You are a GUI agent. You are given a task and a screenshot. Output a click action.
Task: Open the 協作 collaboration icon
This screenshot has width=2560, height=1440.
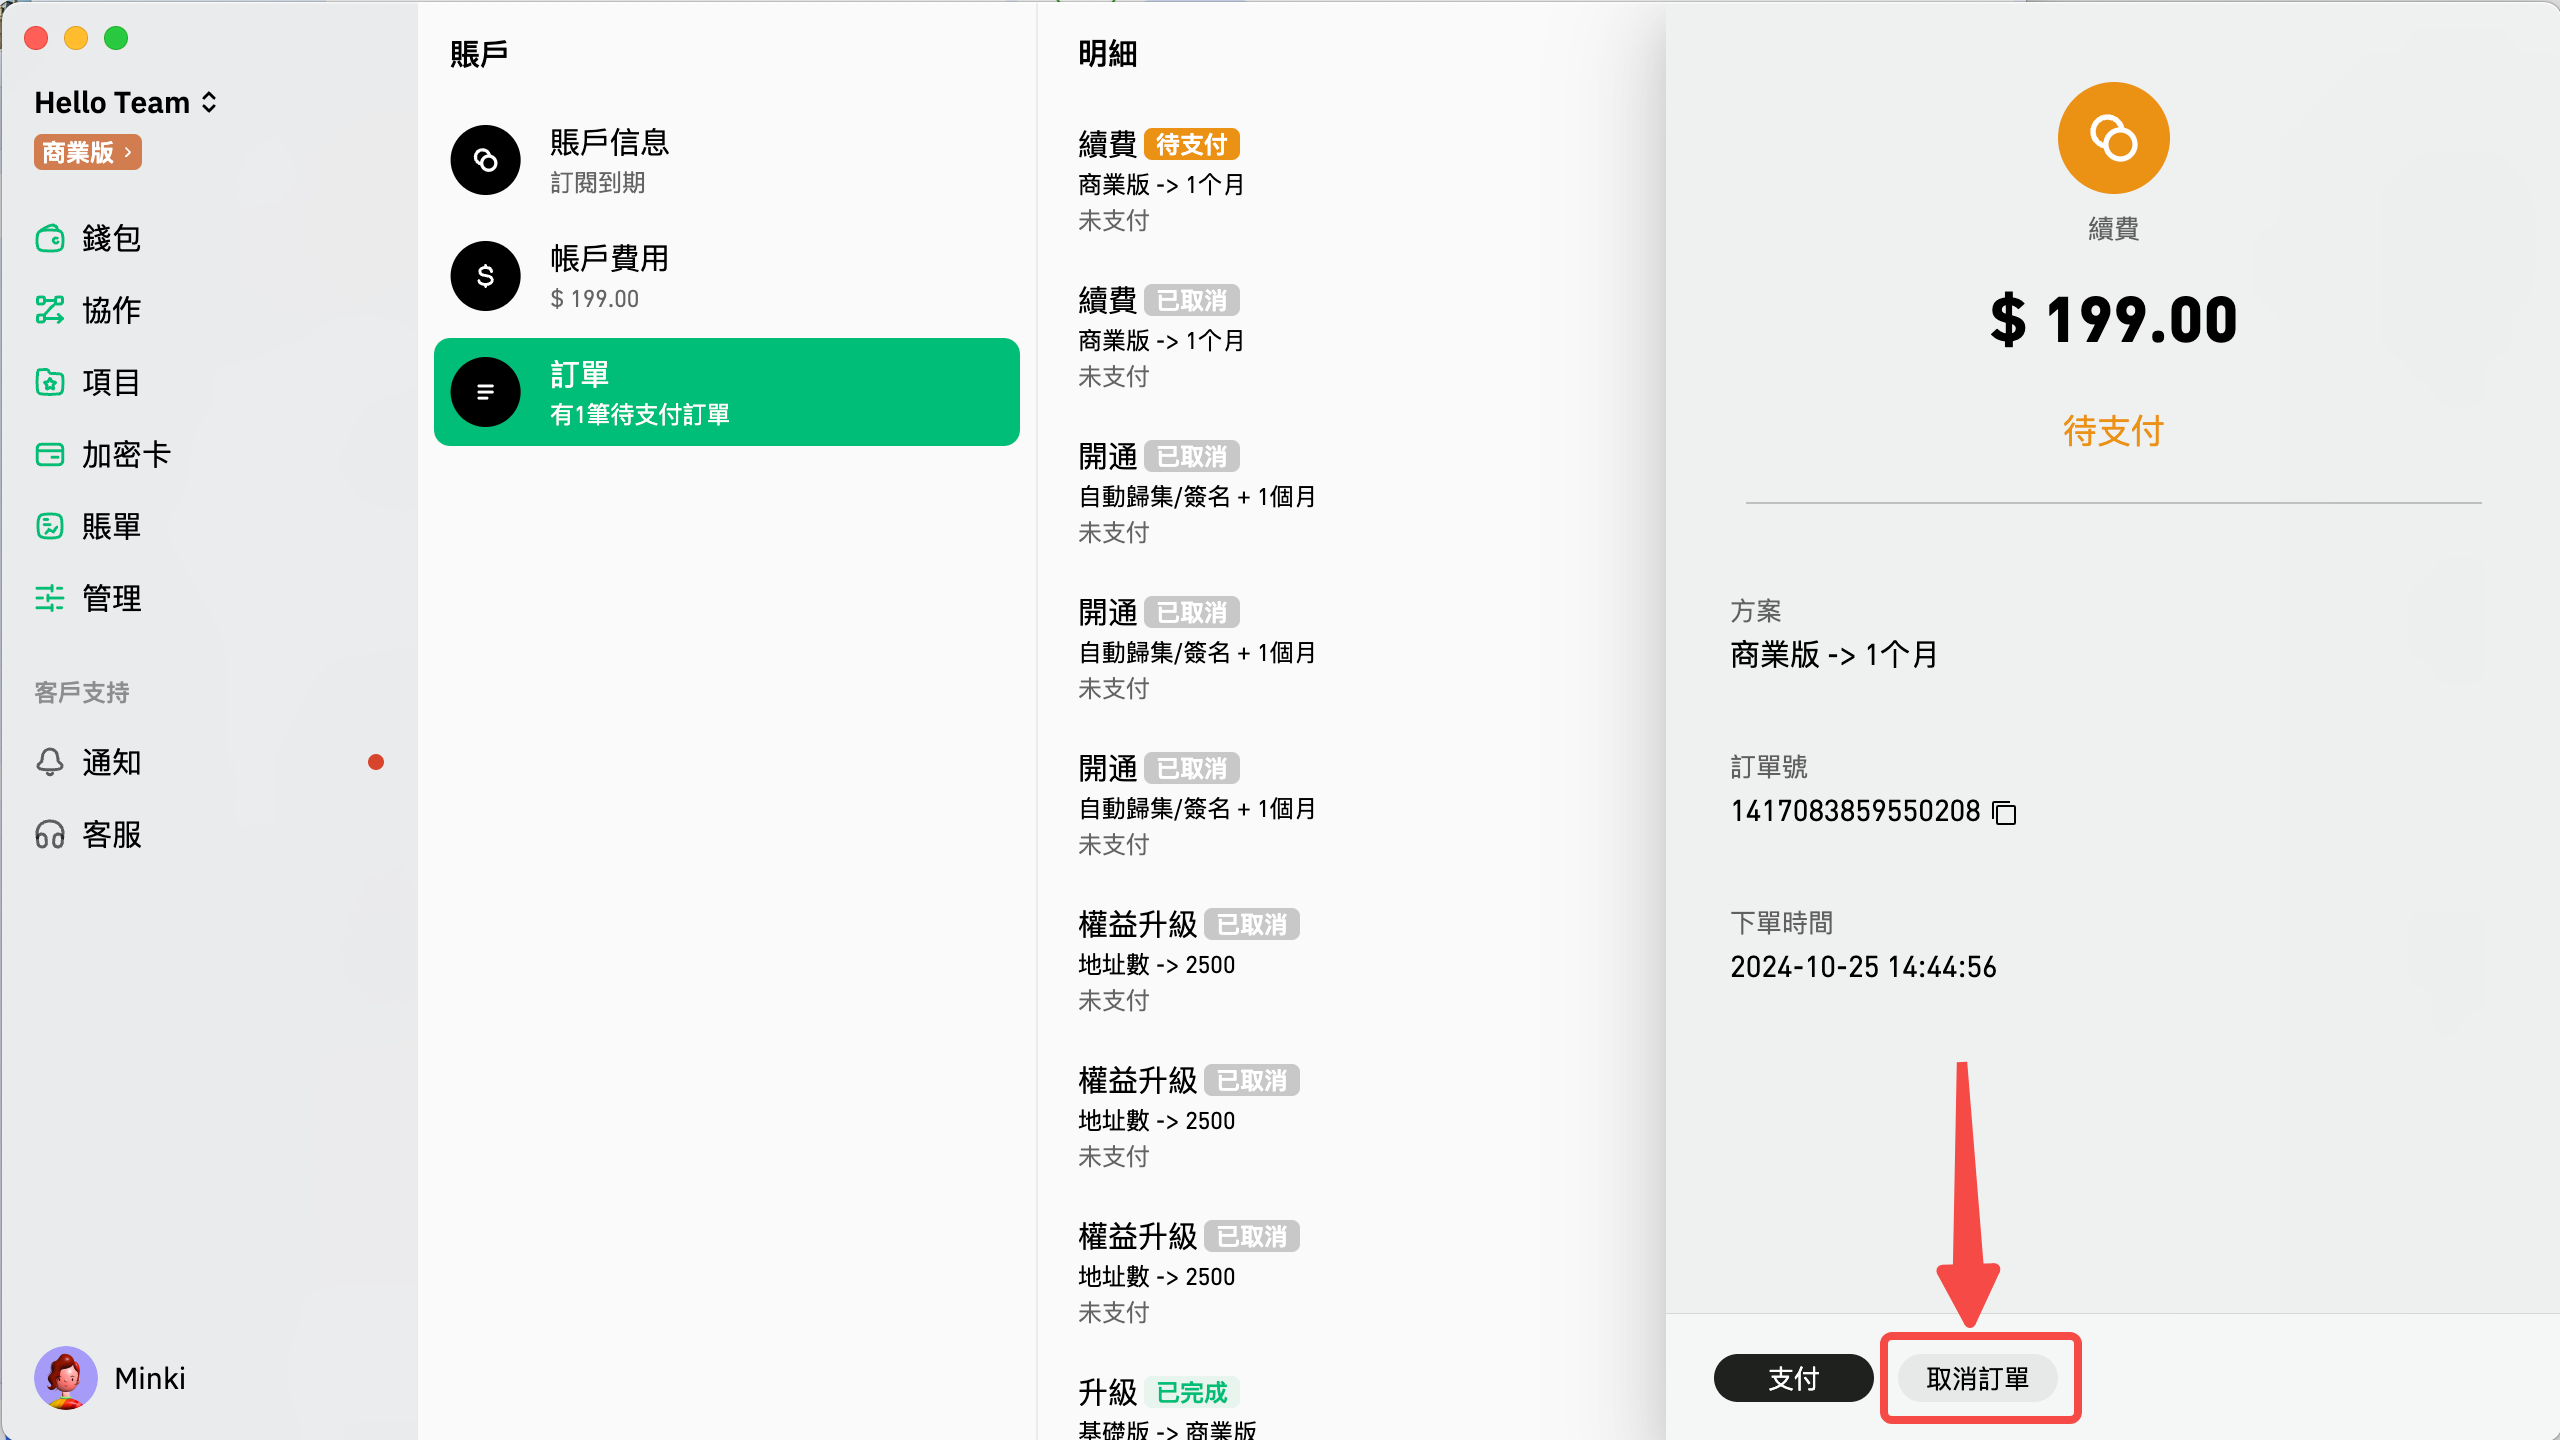tap(50, 310)
